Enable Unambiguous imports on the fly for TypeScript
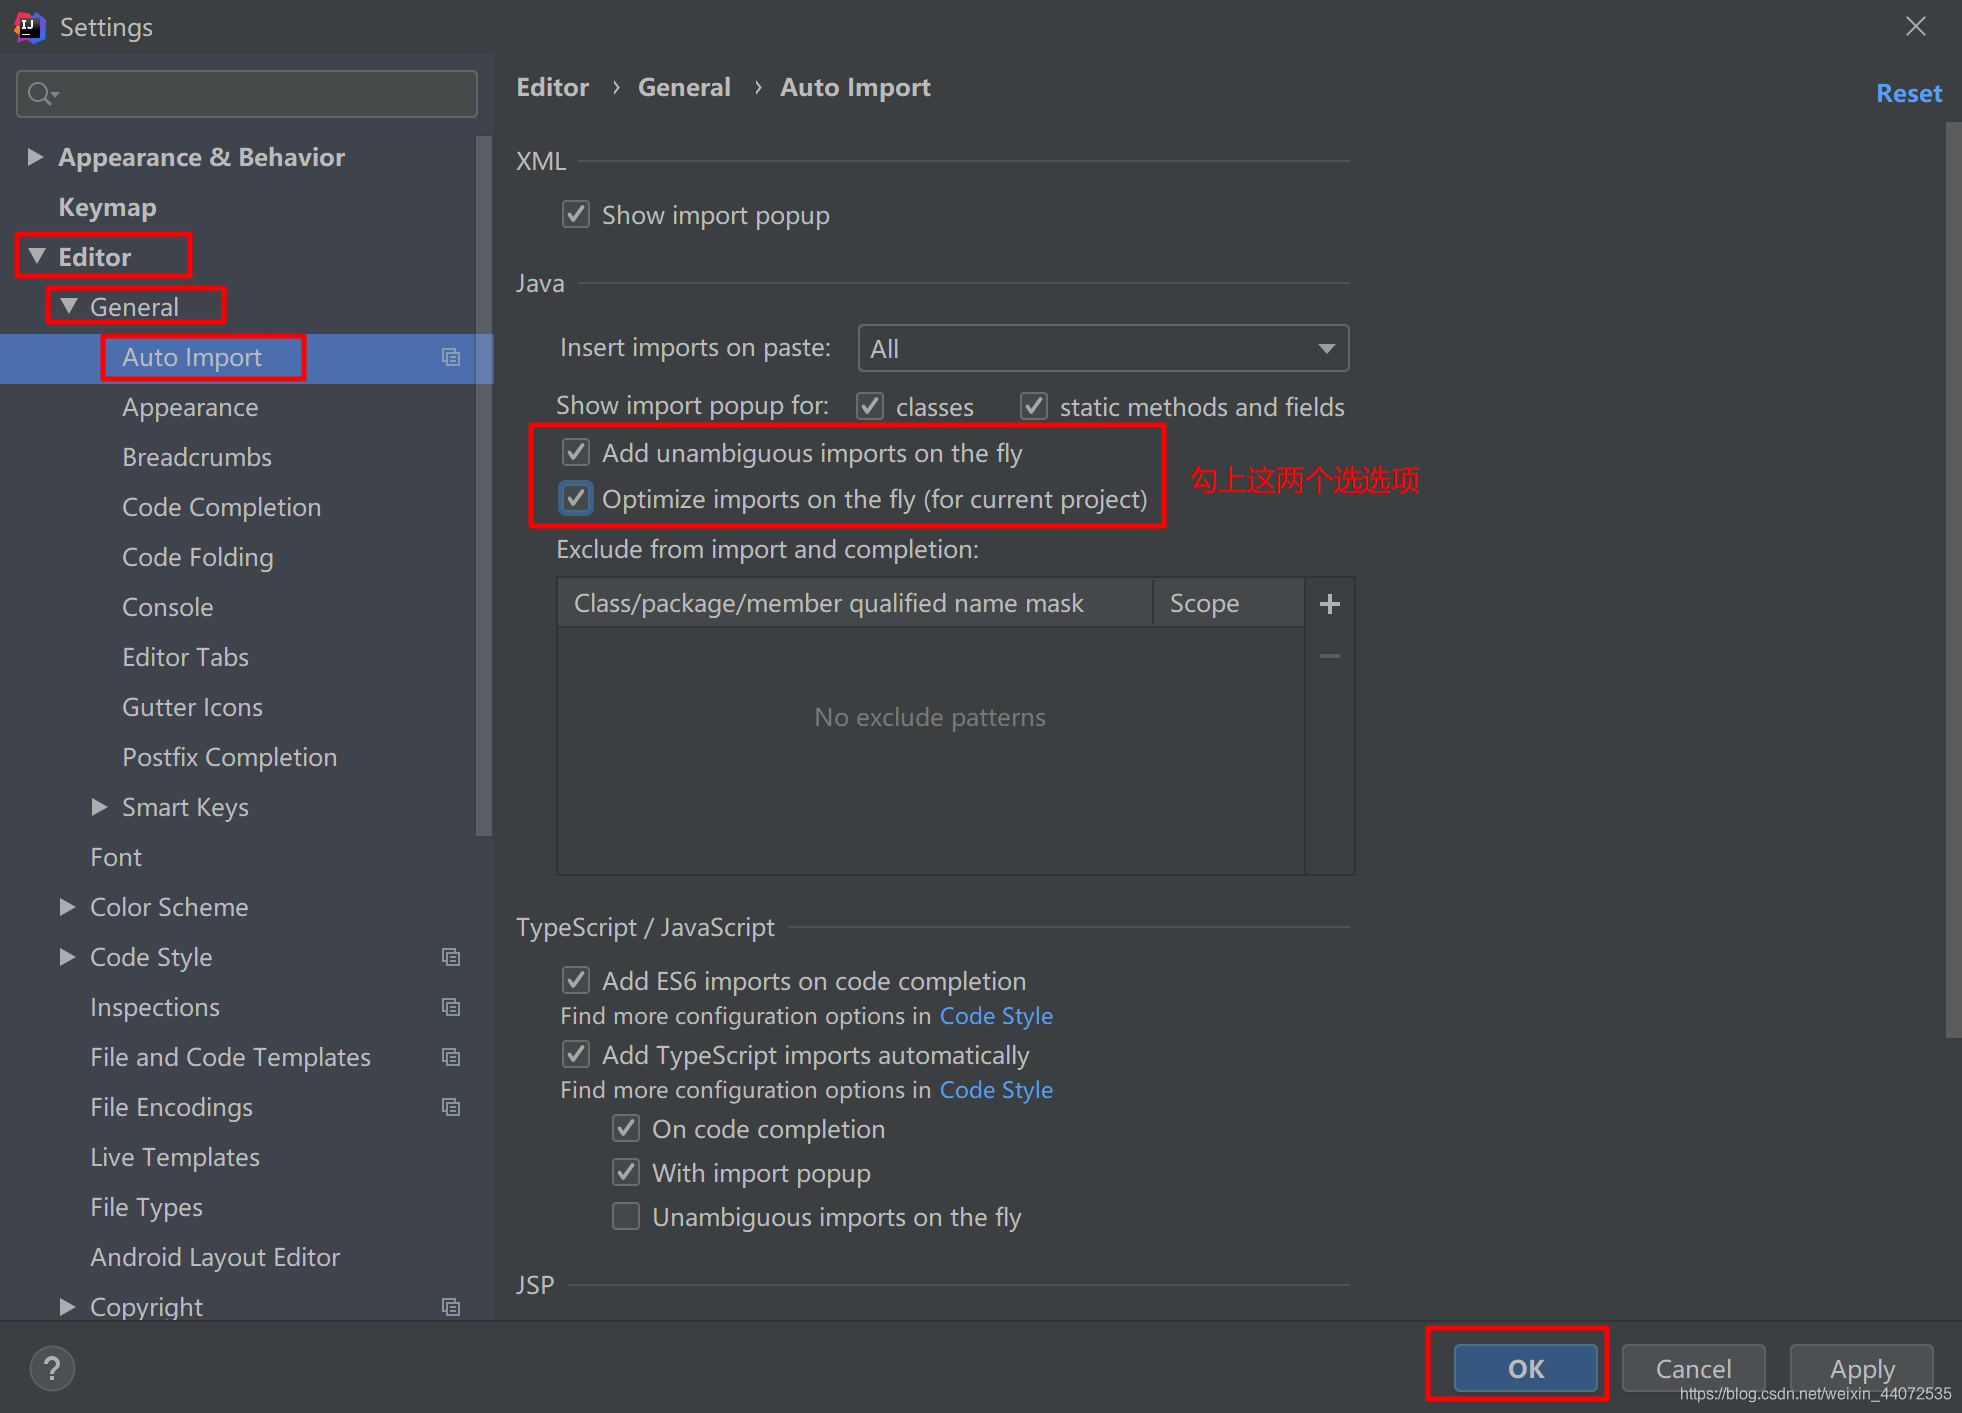The image size is (1962, 1413). pos(626,1217)
